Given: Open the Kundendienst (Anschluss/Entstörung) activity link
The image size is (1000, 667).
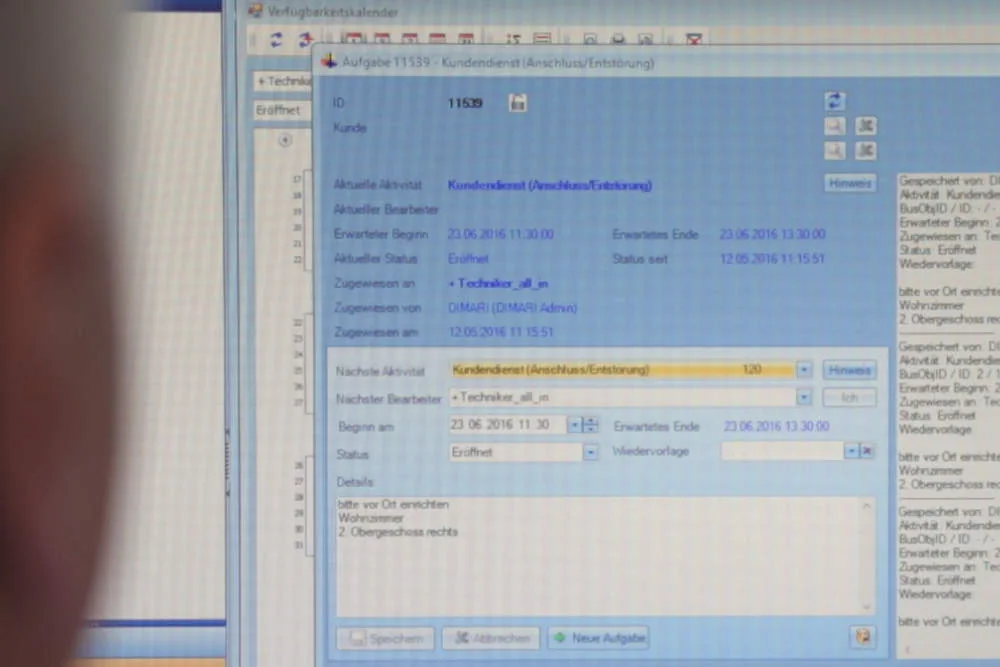Looking at the screenshot, I should [x=550, y=186].
